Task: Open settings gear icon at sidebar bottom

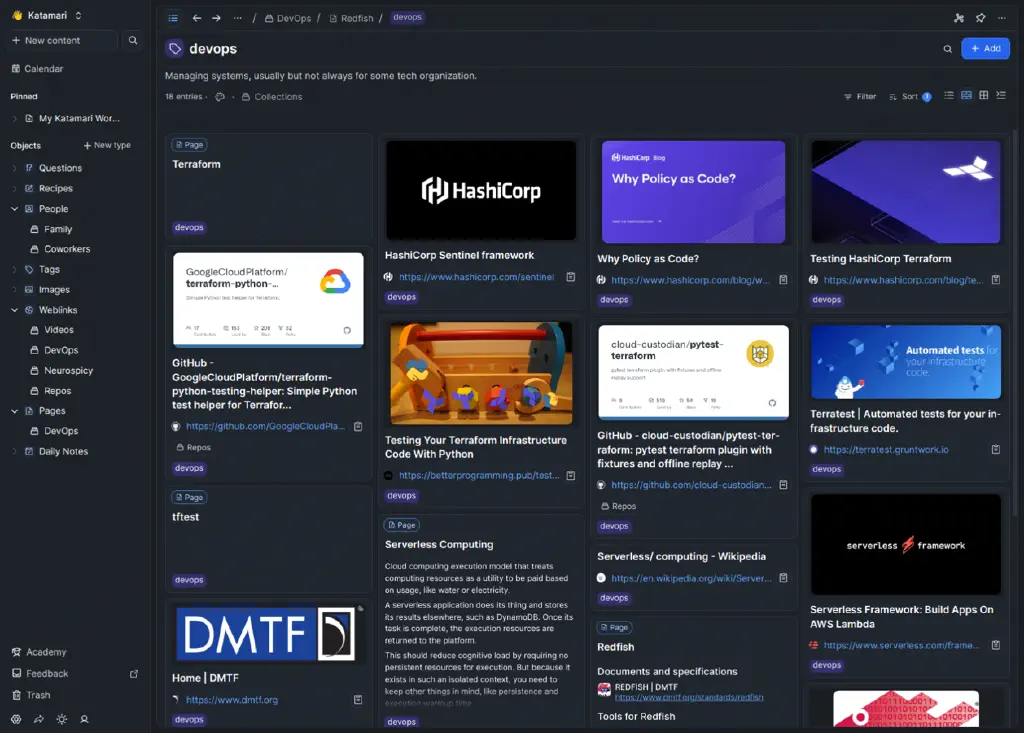Action: [x=16, y=719]
